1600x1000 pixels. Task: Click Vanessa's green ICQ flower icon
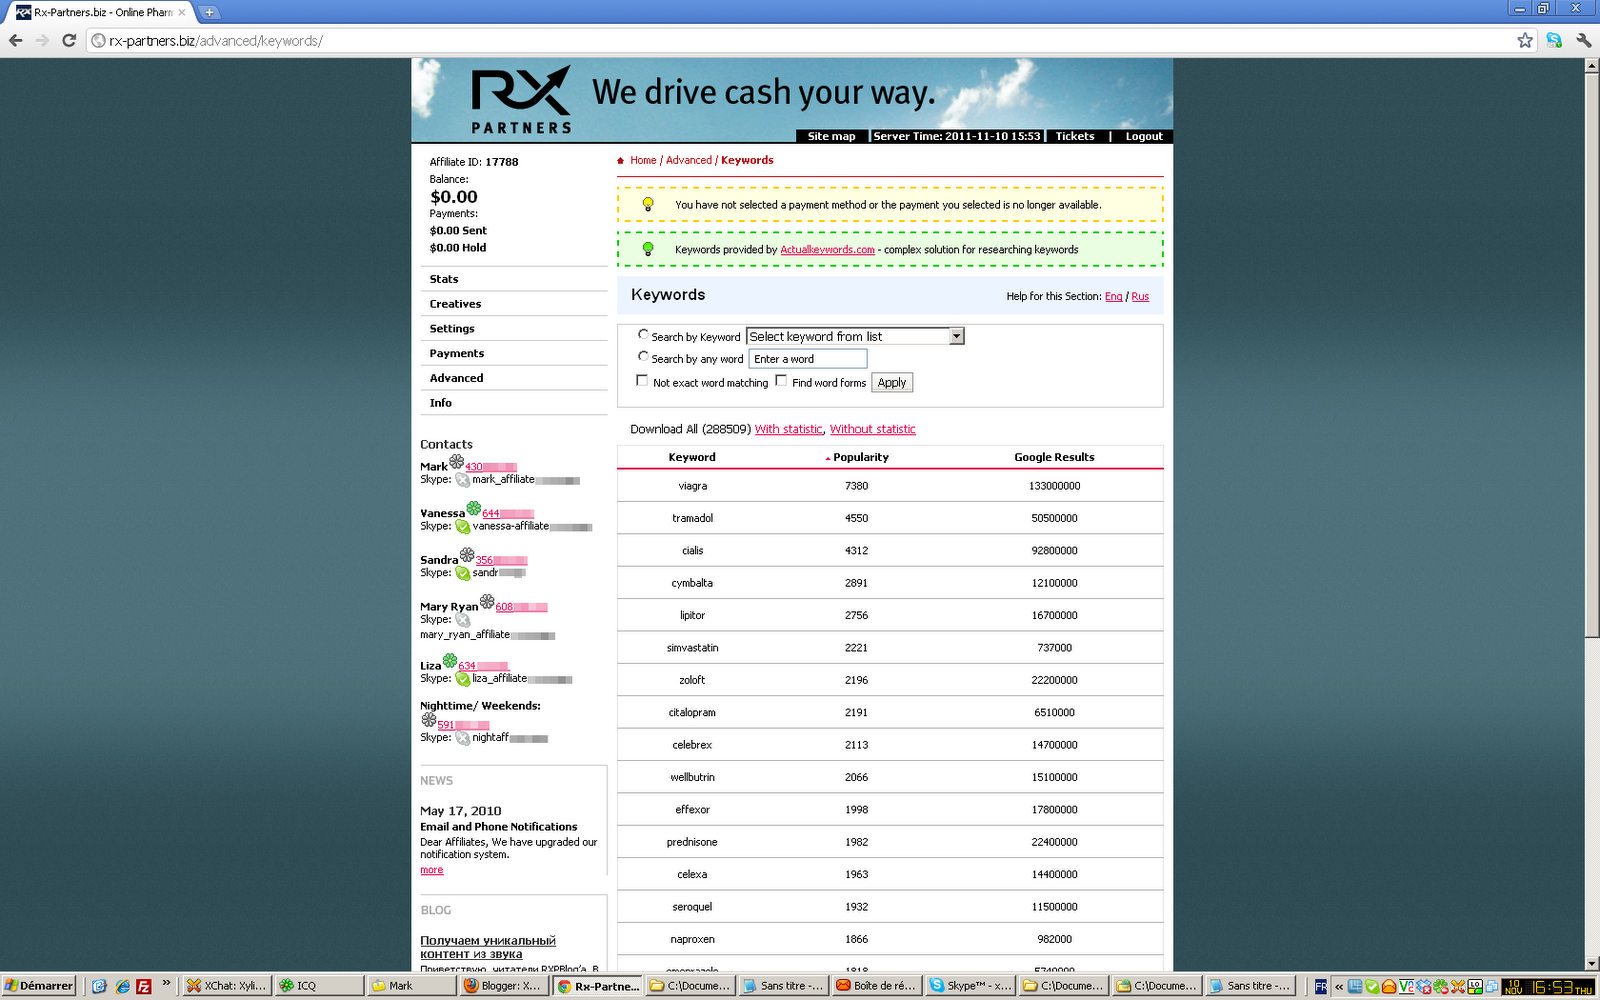[x=474, y=508]
